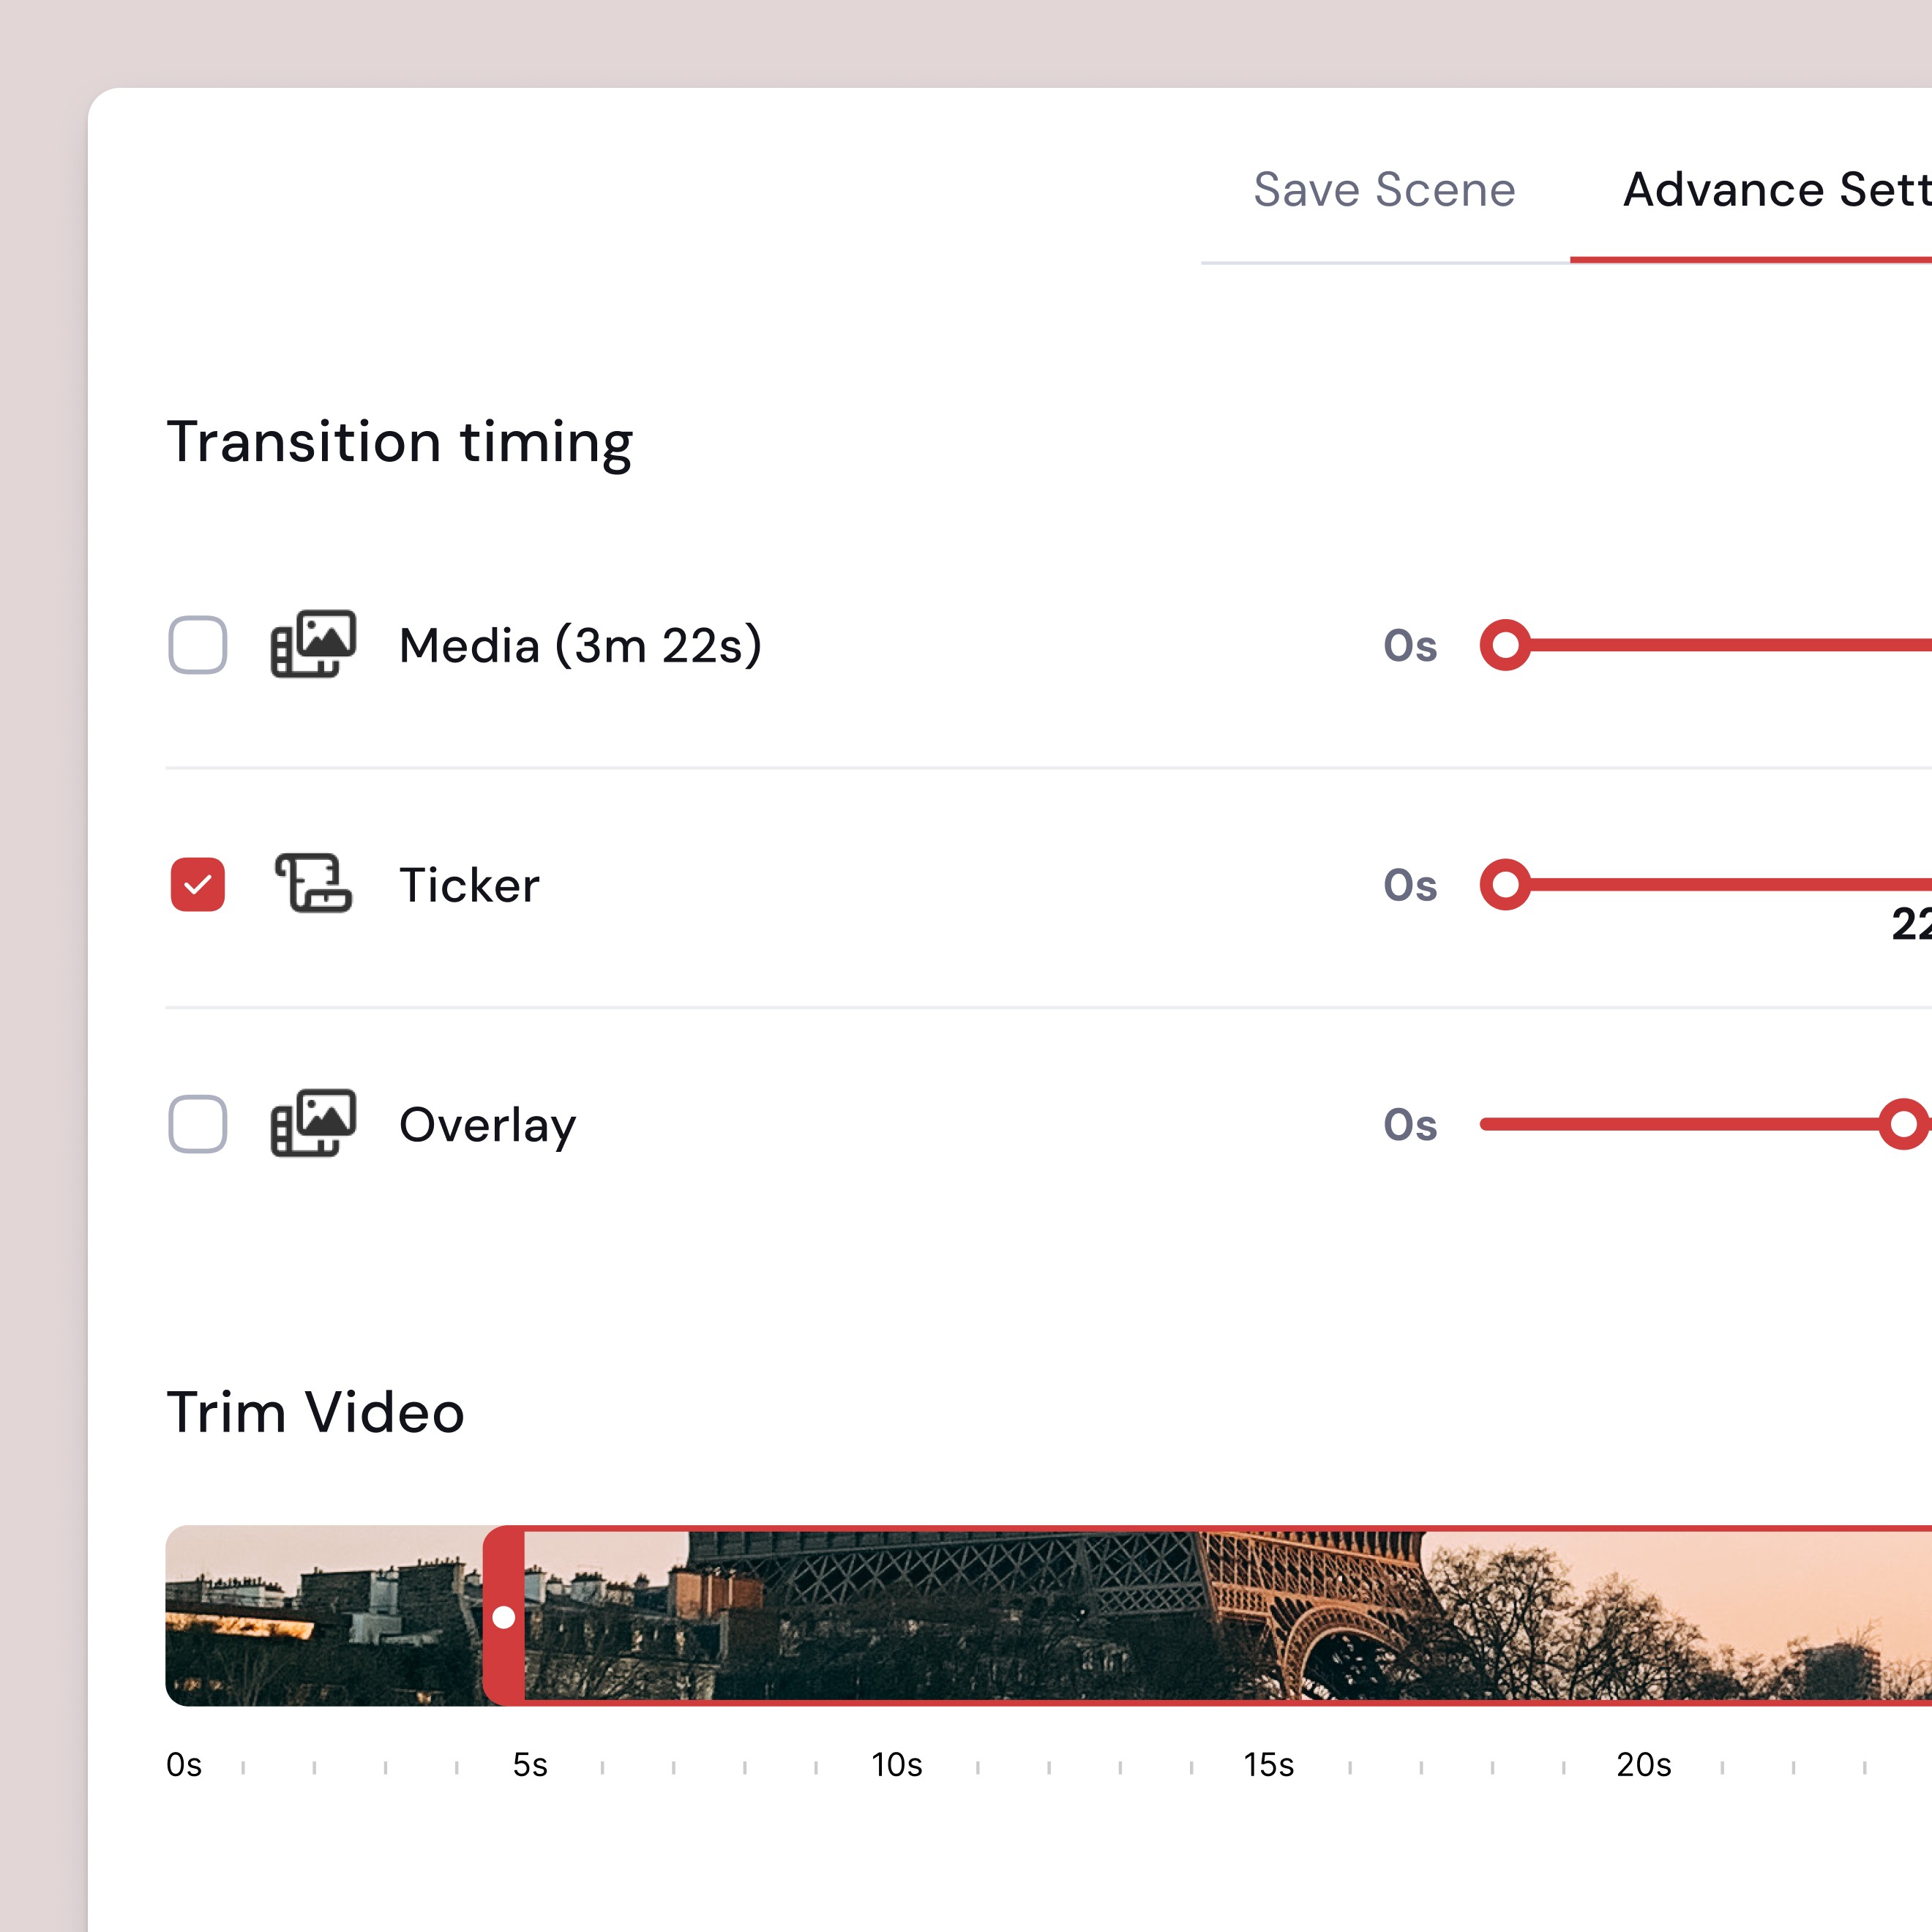The image size is (1932, 1932).
Task: Click the trim video left handle
Action: pos(504,1616)
